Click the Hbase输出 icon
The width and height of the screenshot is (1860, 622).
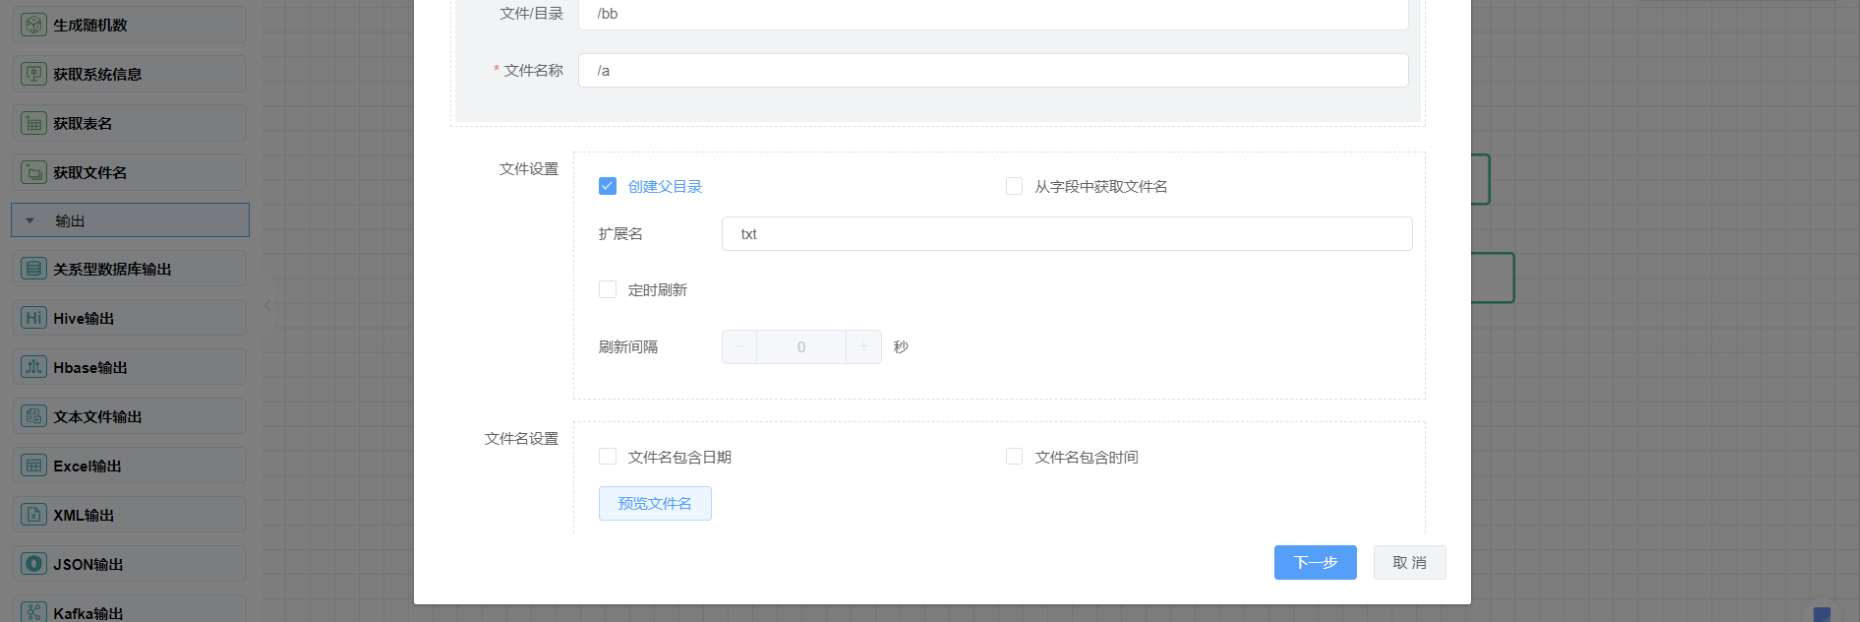coord(34,367)
